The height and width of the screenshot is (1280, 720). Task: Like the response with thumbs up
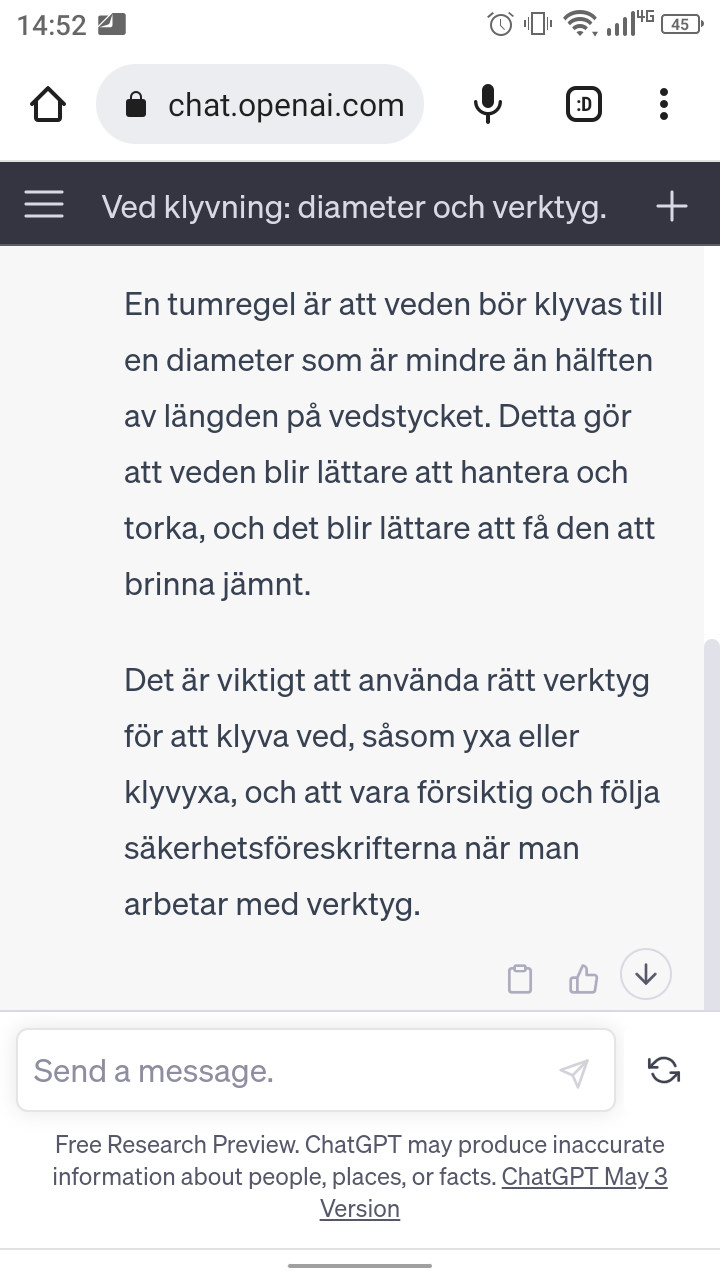click(x=583, y=979)
